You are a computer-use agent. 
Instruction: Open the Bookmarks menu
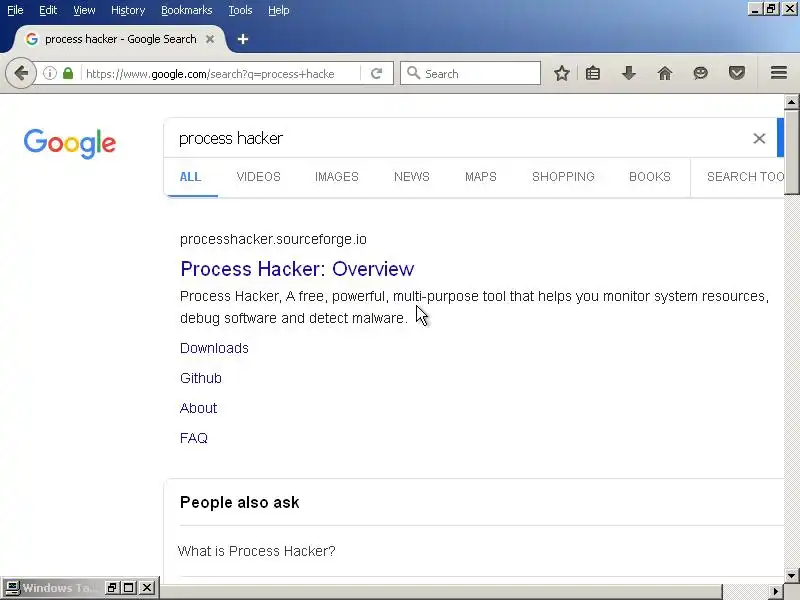pos(187,10)
